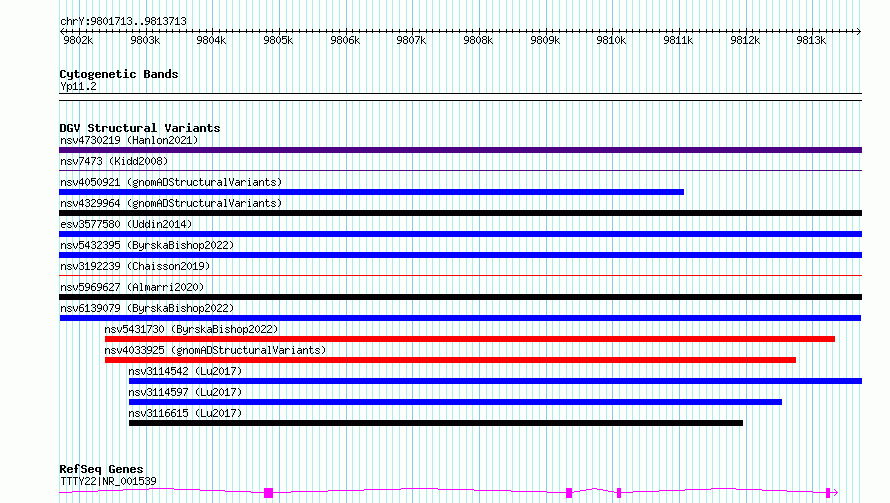Open nsv4033925 gnomAD variant label
This screenshot has height=503, width=890.
coord(215,350)
